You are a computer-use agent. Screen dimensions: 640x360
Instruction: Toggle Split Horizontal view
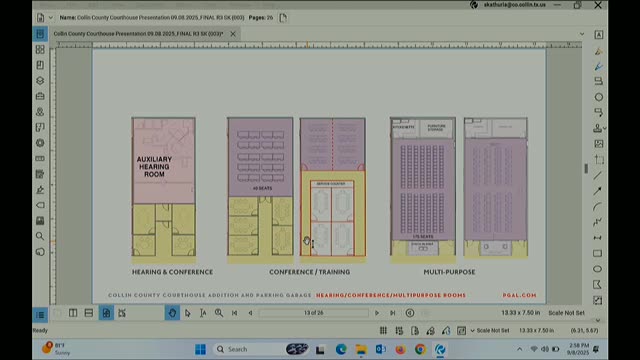coord(89,313)
